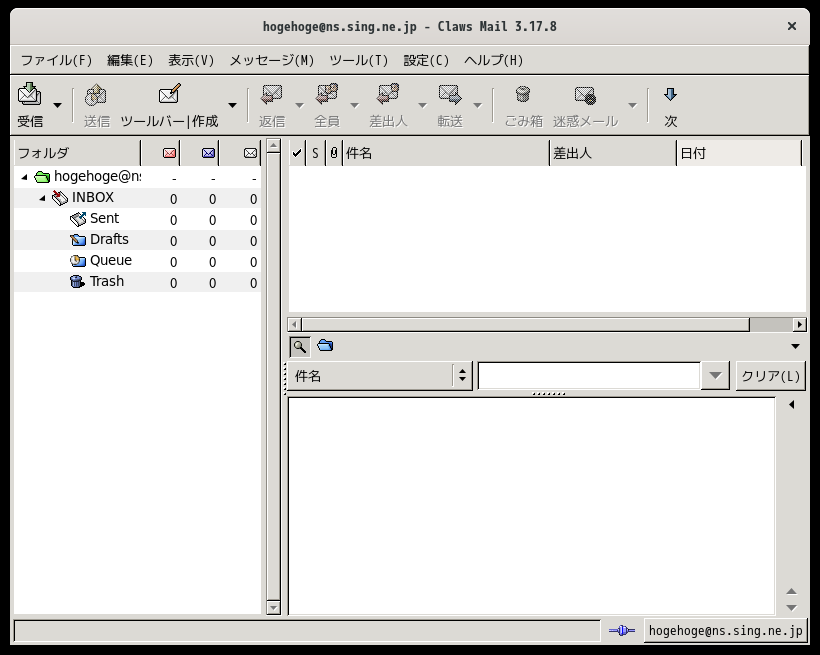820x655 pixels.
Task: Click the 全員 (Reply all) toolbar icon
Action: pos(327,95)
